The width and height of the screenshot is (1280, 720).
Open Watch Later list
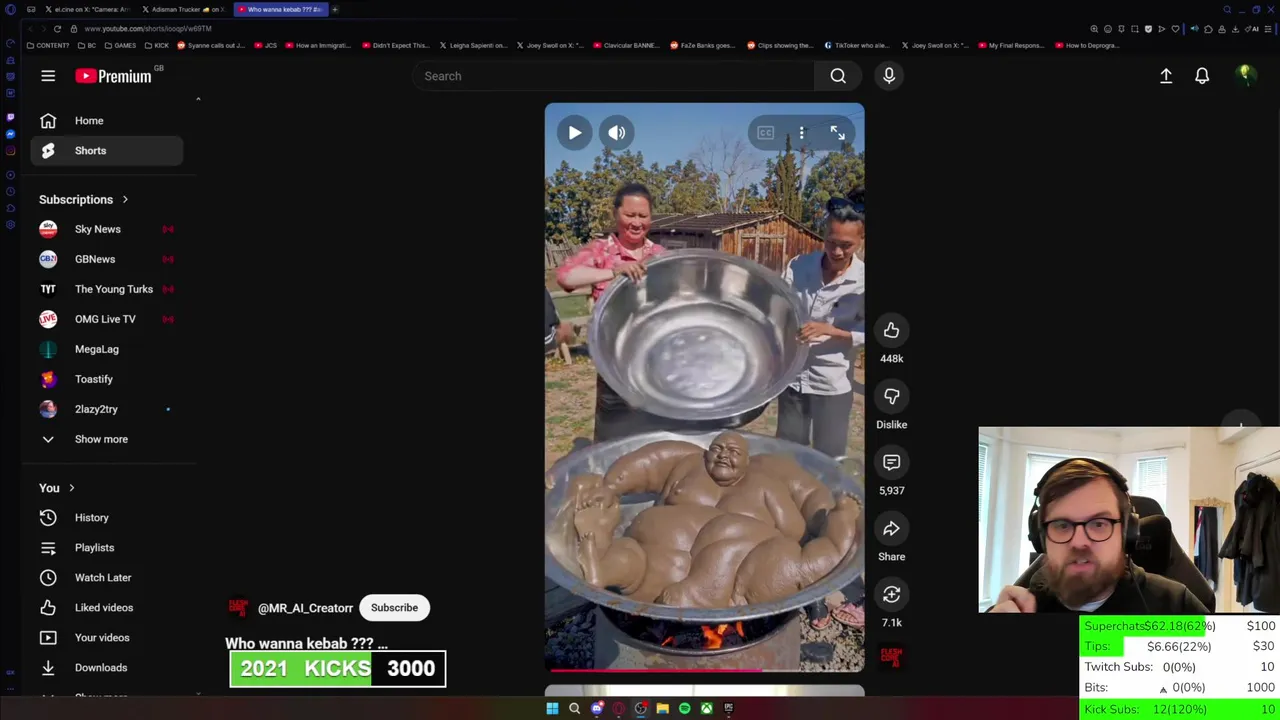(x=107, y=578)
